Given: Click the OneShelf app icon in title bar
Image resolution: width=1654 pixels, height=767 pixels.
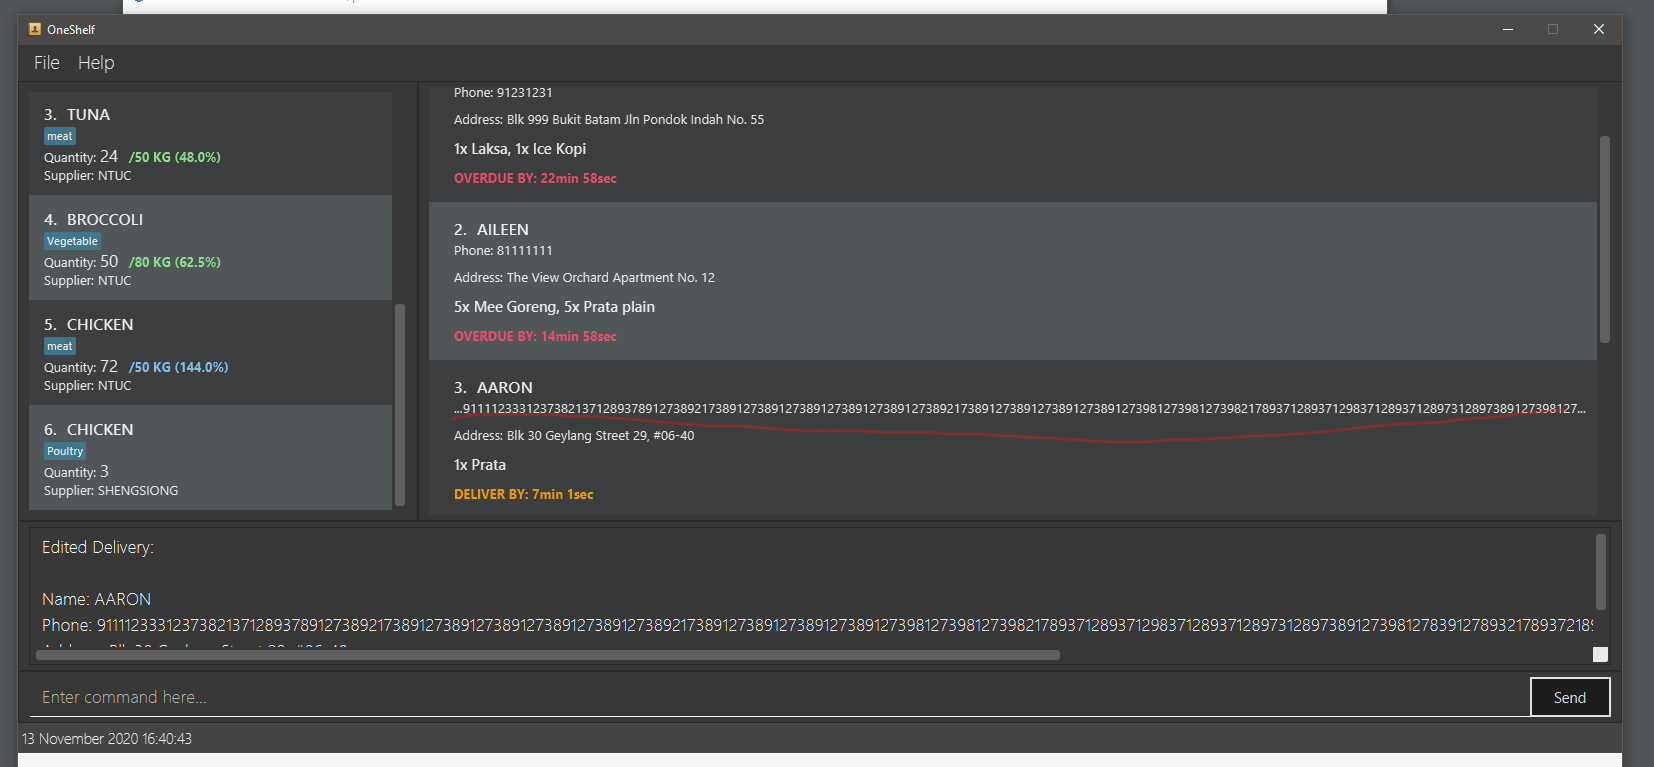Looking at the screenshot, I should (x=35, y=29).
